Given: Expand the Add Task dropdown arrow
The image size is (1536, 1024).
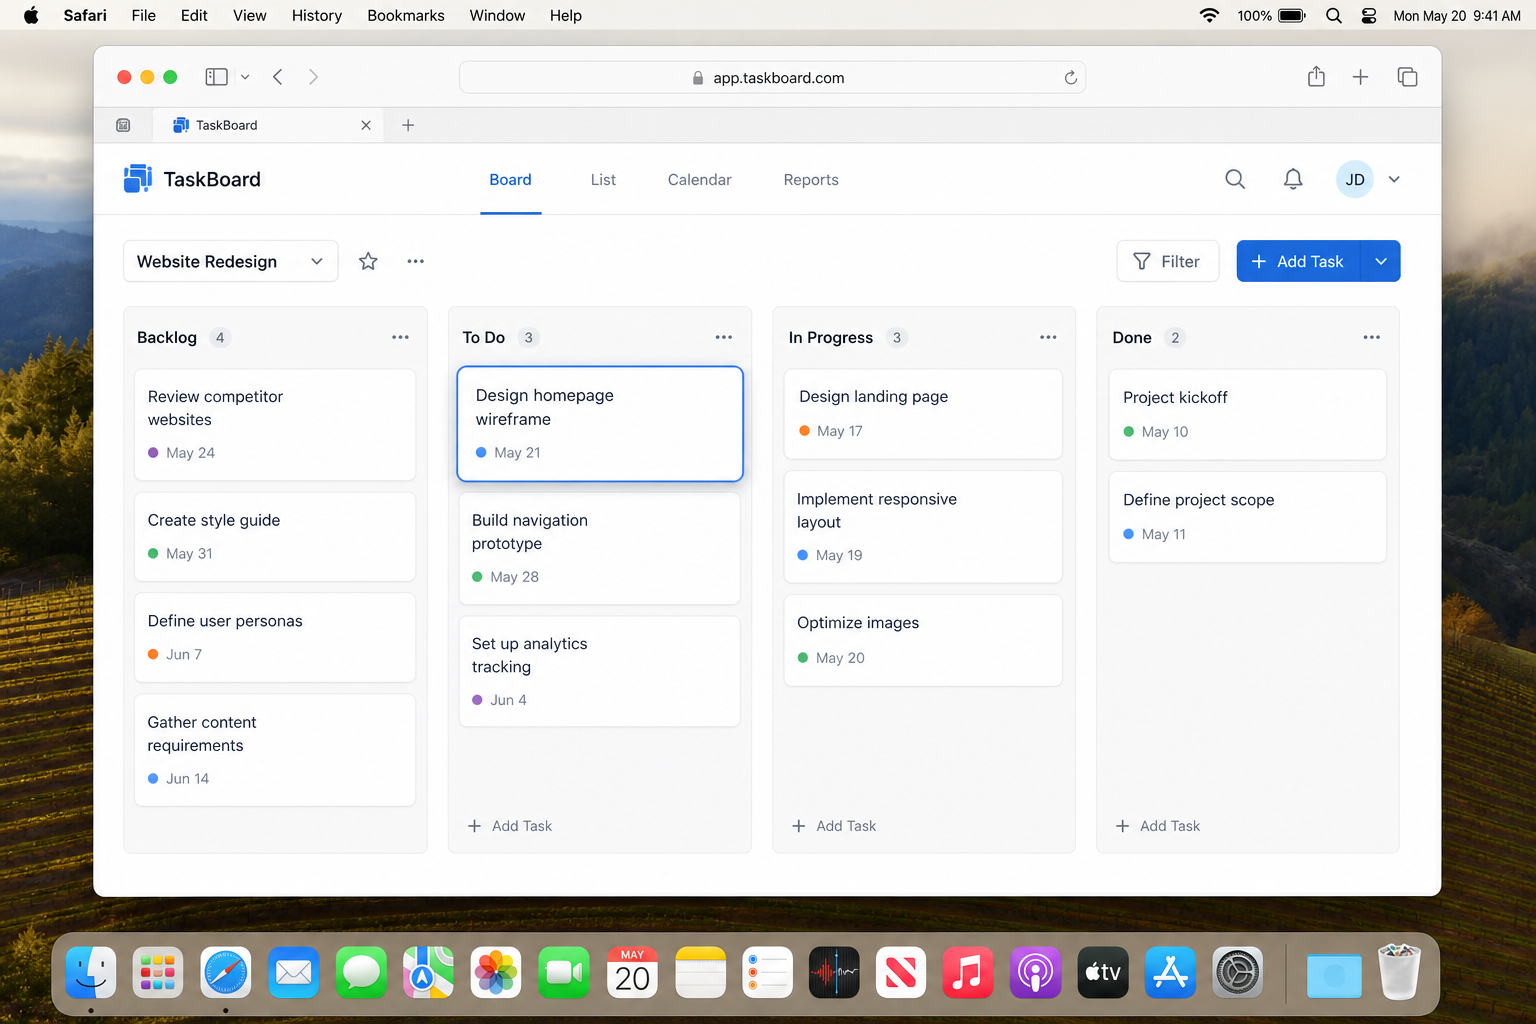Looking at the screenshot, I should [1381, 261].
